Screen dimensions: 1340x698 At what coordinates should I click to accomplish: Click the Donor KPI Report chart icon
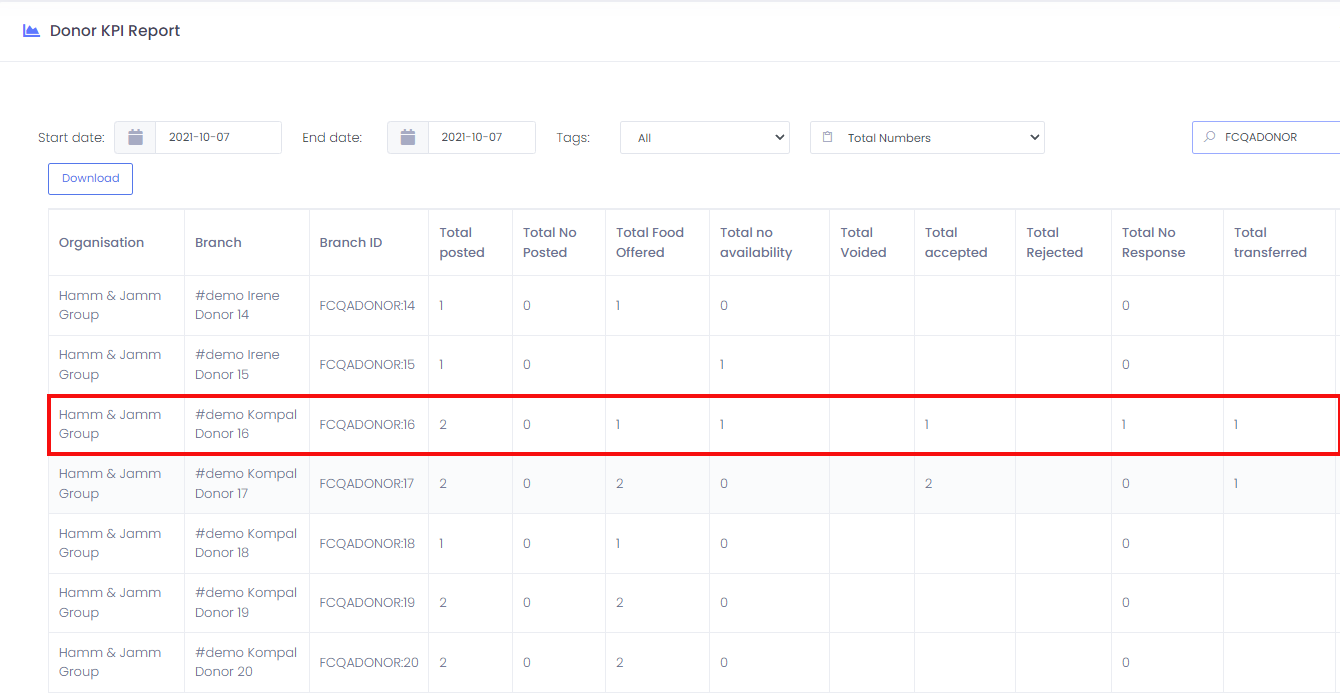pos(32,31)
